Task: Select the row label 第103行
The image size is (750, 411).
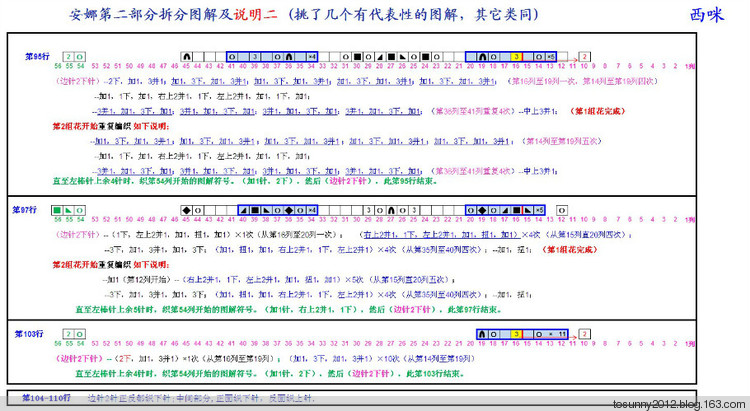Action: tap(29, 334)
